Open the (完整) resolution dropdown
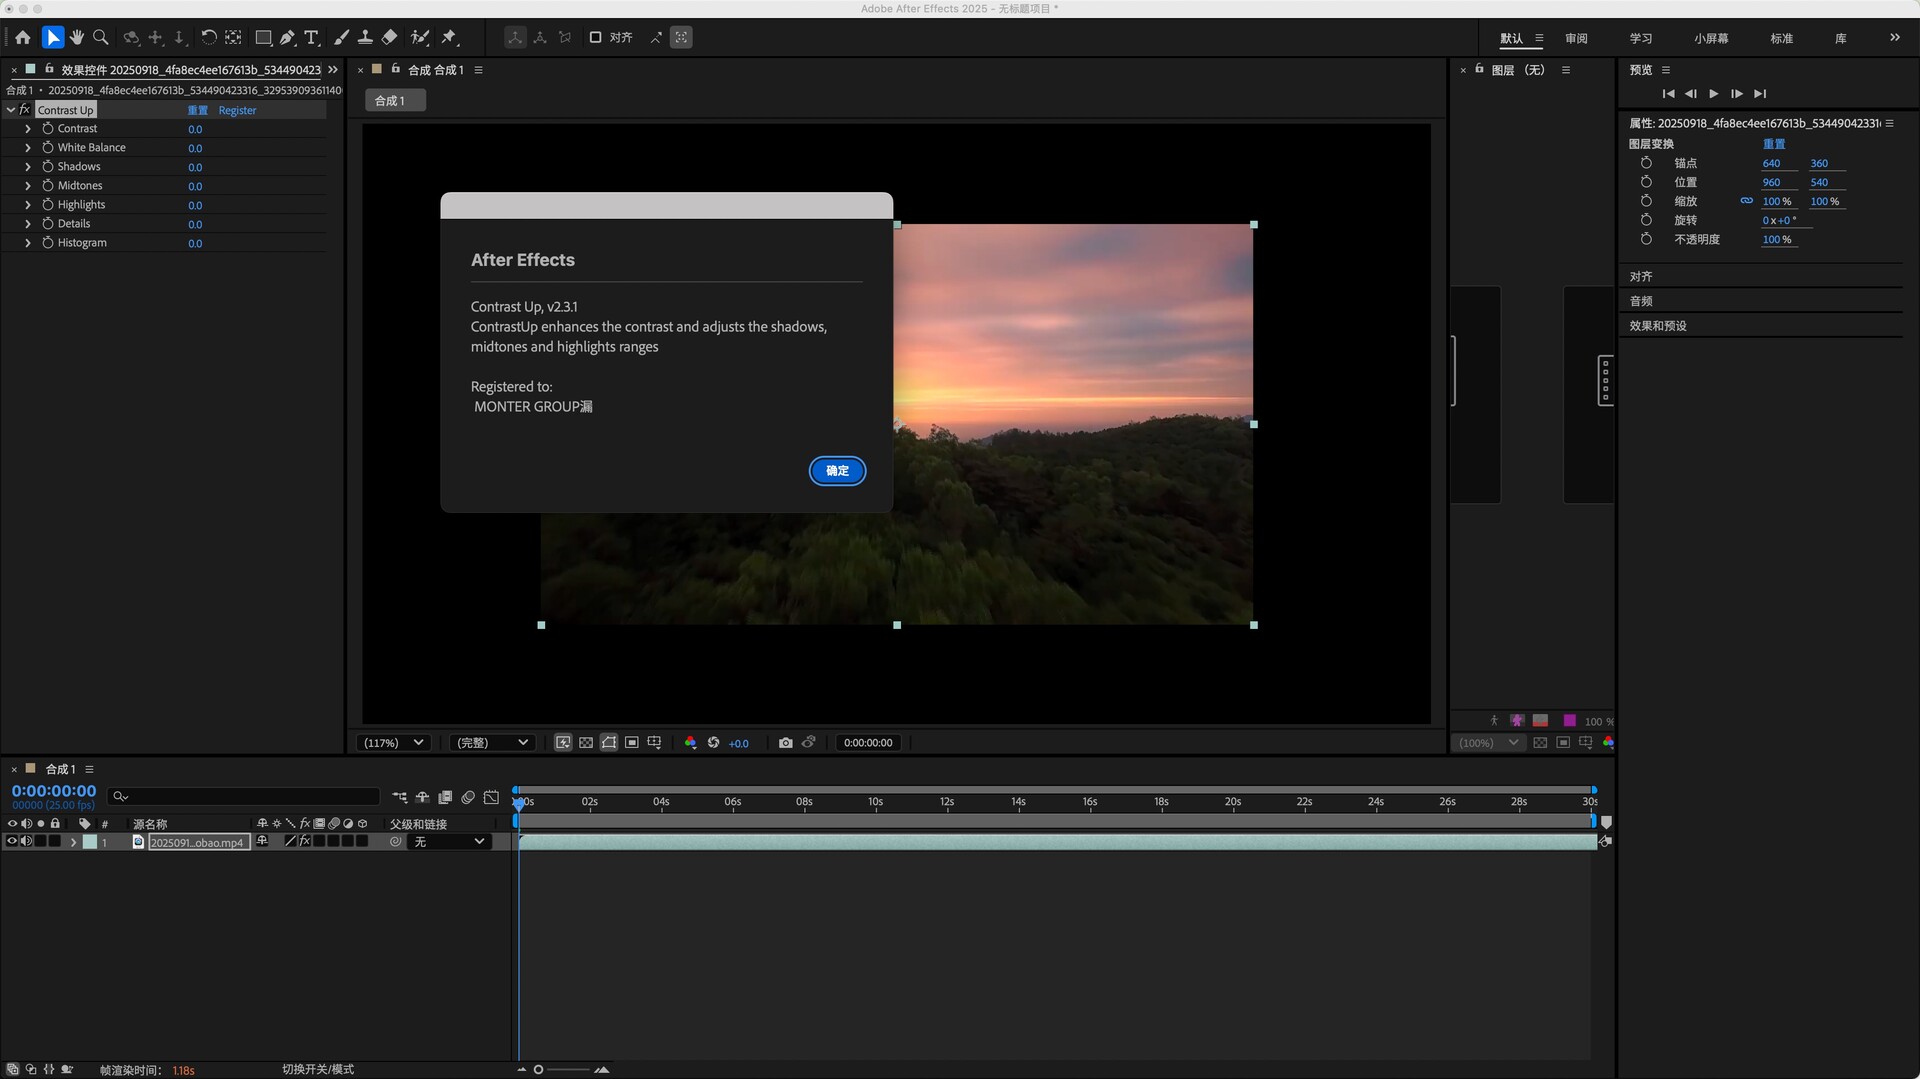Viewport: 1920px width, 1079px height. pos(491,742)
